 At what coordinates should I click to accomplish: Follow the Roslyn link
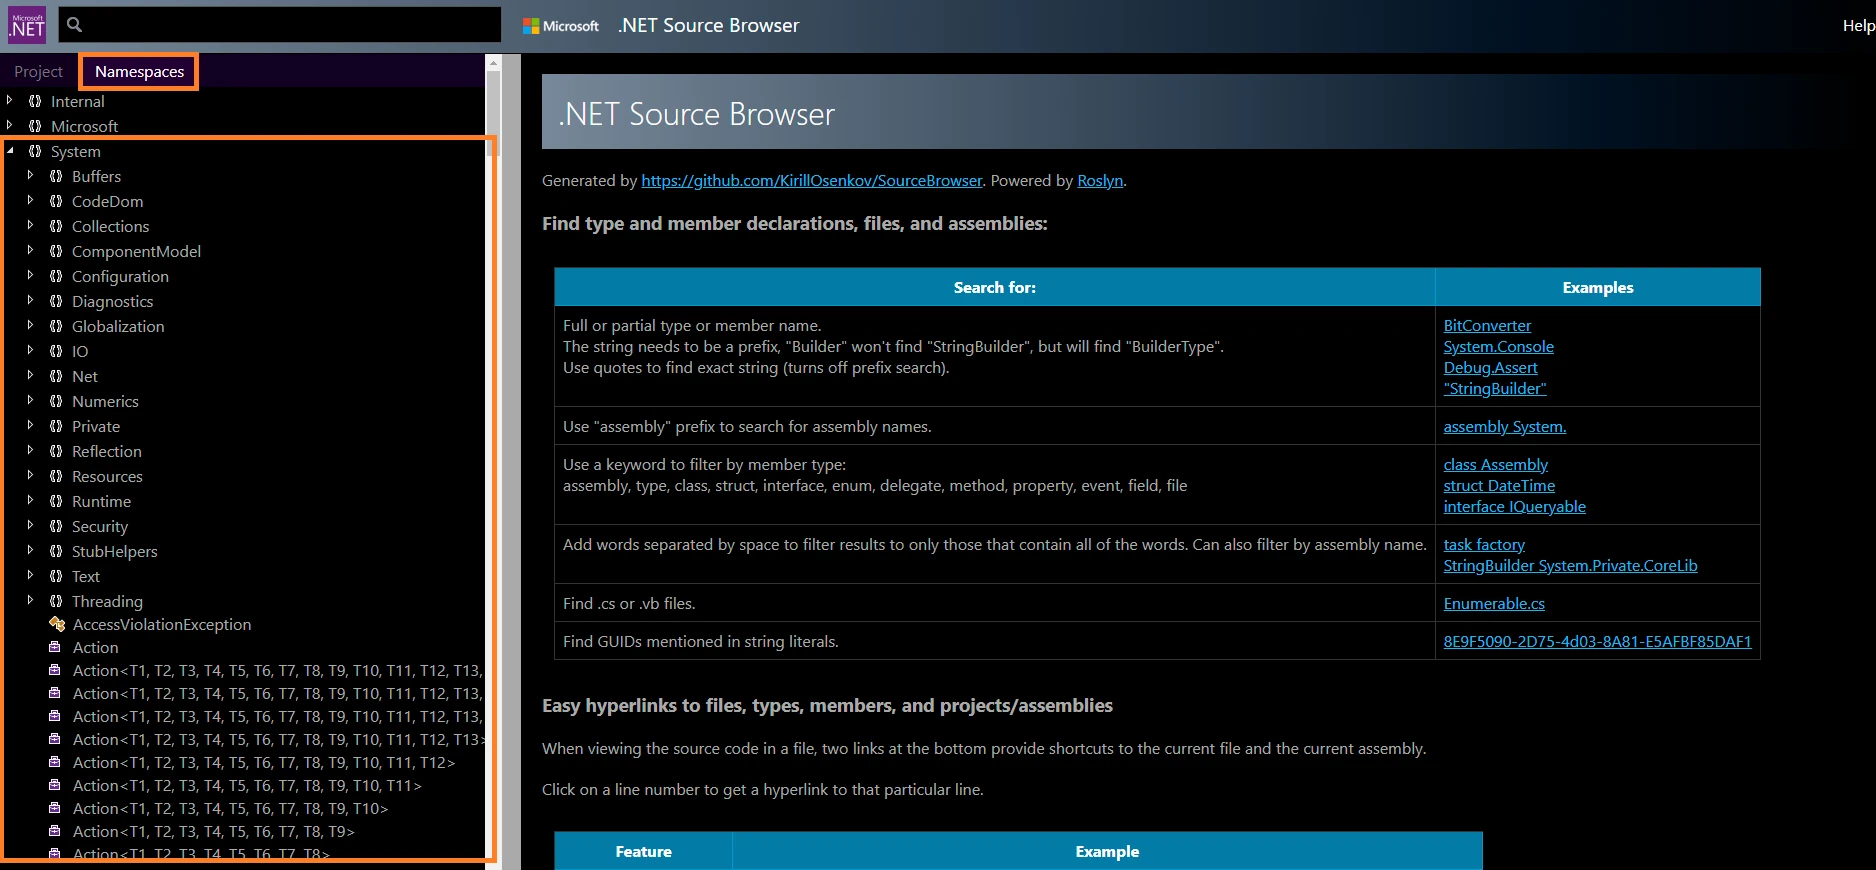click(1100, 181)
